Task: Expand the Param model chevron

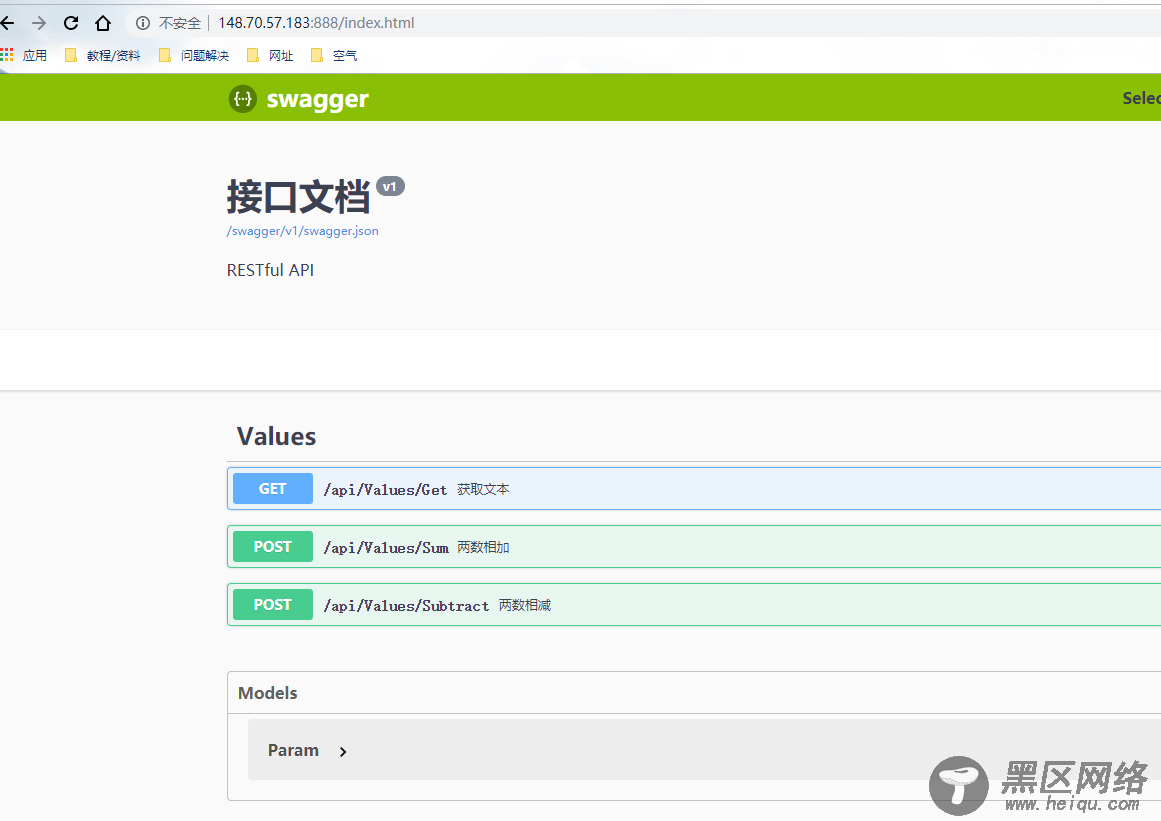Action: click(343, 751)
